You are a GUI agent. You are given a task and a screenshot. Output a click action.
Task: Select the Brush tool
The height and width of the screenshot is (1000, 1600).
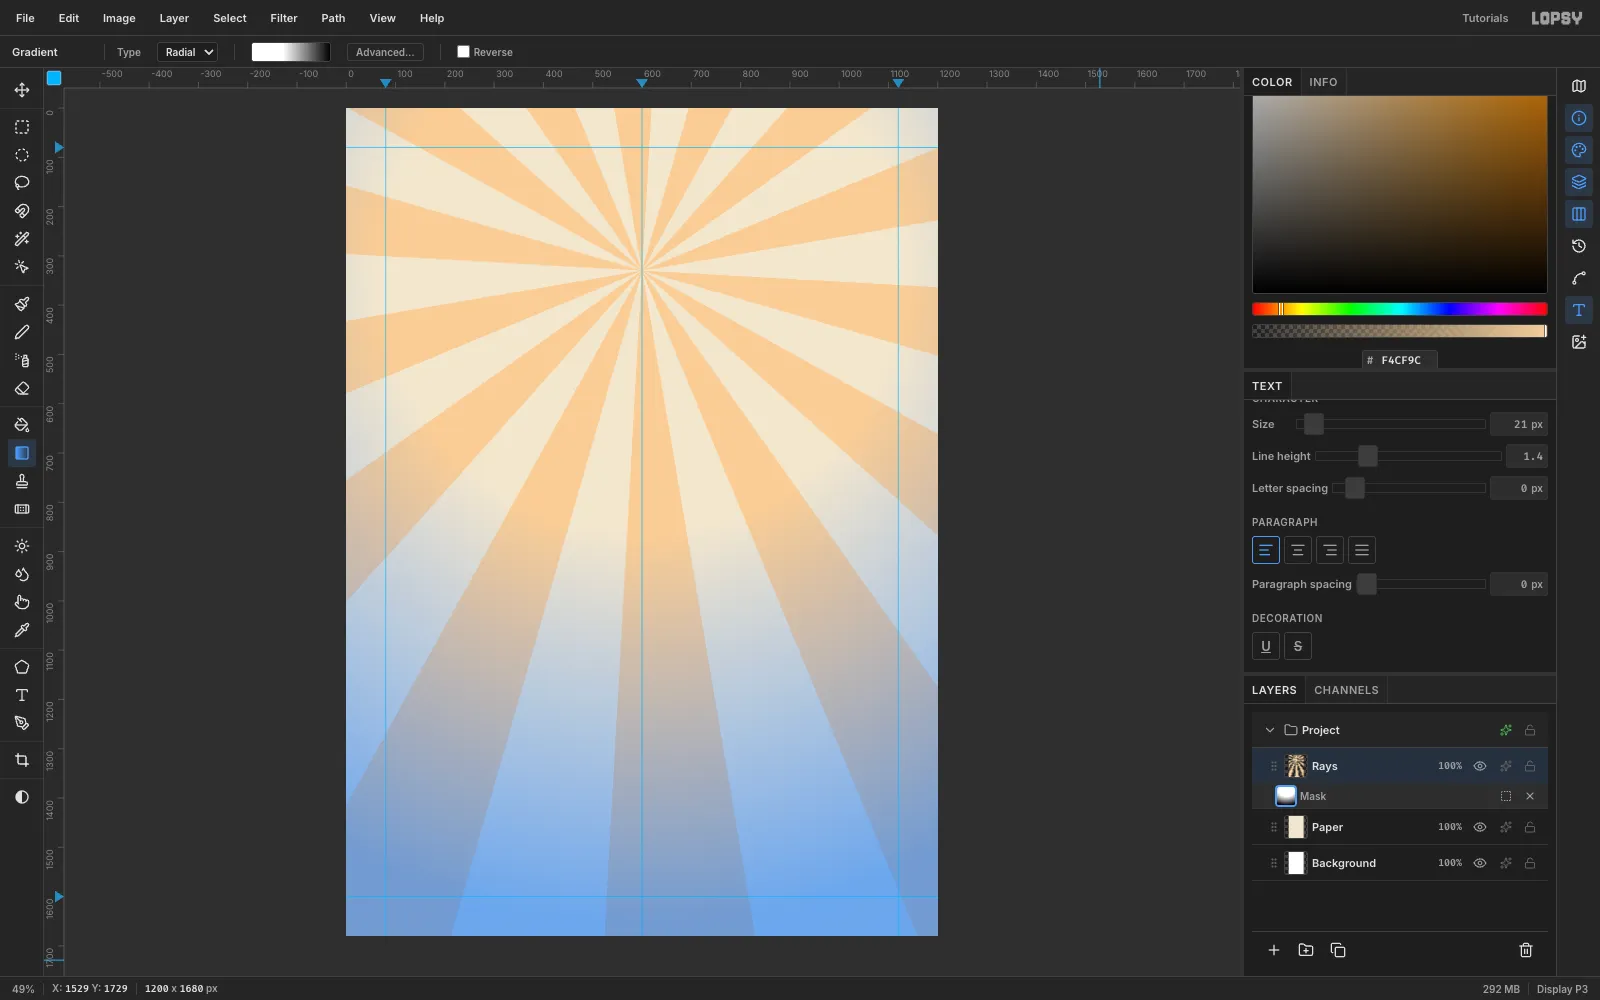pyautogui.click(x=22, y=304)
